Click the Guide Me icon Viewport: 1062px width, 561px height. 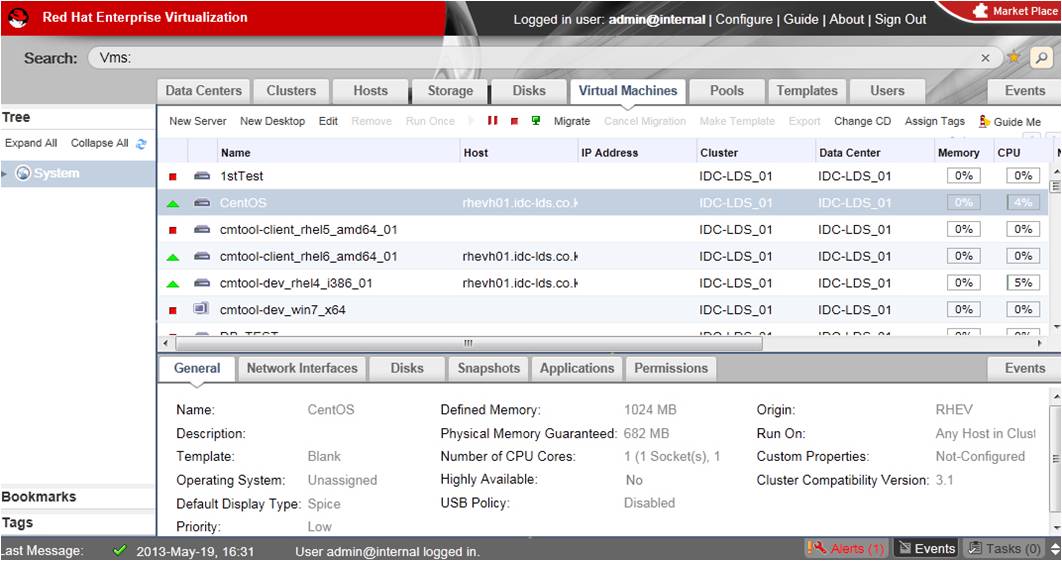pyautogui.click(x=984, y=121)
